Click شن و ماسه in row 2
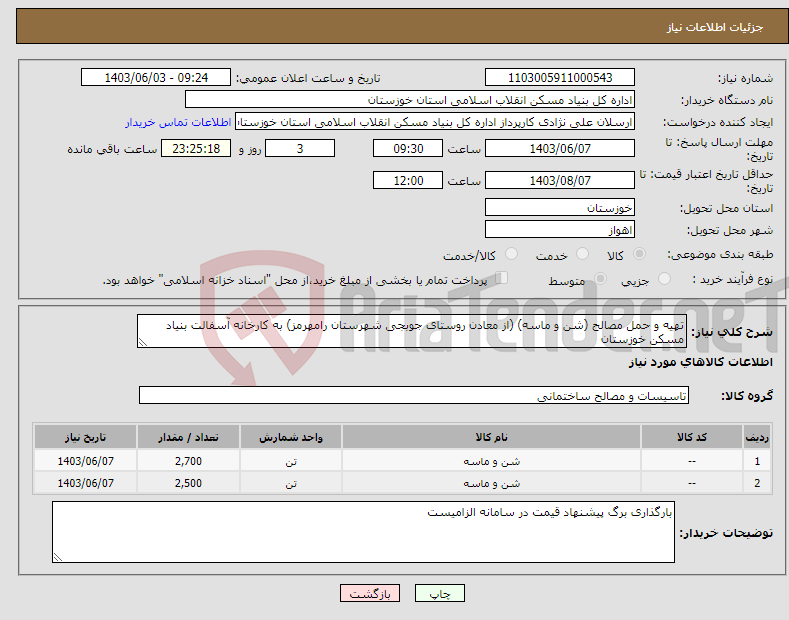This screenshot has width=789, height=620. (491, 483)
